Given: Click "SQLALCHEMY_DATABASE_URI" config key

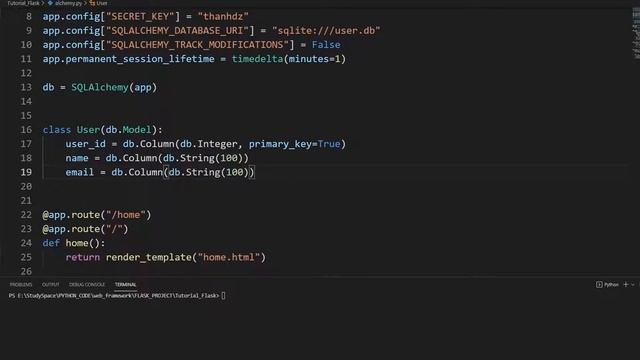Looking at the screenshot, I should (x=177, y=31).
